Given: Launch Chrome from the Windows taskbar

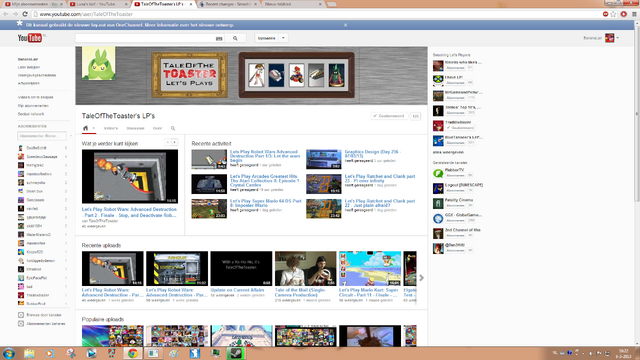Looking at the screenshot, I should click(132, 353).
